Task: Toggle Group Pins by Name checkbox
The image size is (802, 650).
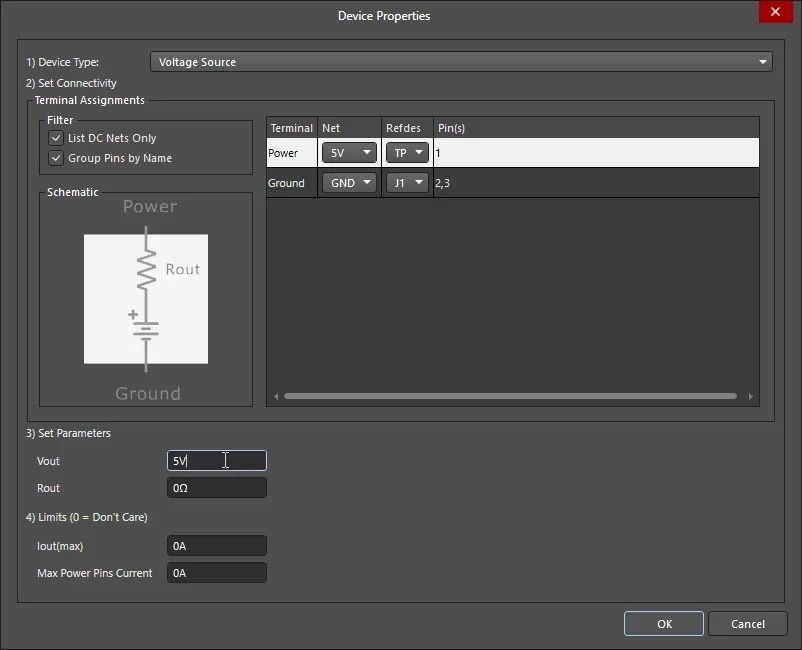Action: pos(56,158)
